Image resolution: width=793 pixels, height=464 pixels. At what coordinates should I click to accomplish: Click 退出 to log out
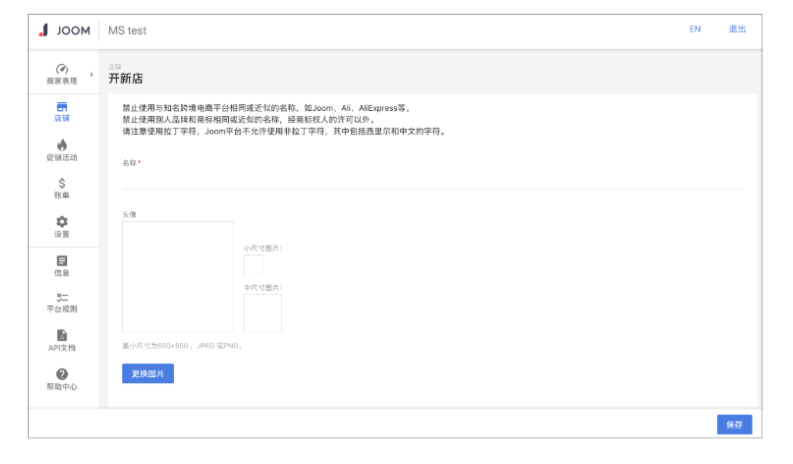tap(737, 29)
